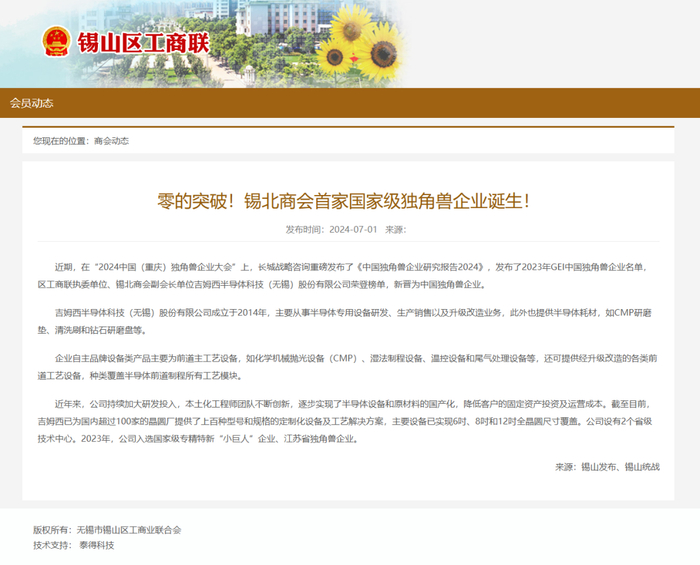Viewport: 700px width, 565px height.
Task: Click the paragraph starting with 近期，在
Action: (343, 275)
